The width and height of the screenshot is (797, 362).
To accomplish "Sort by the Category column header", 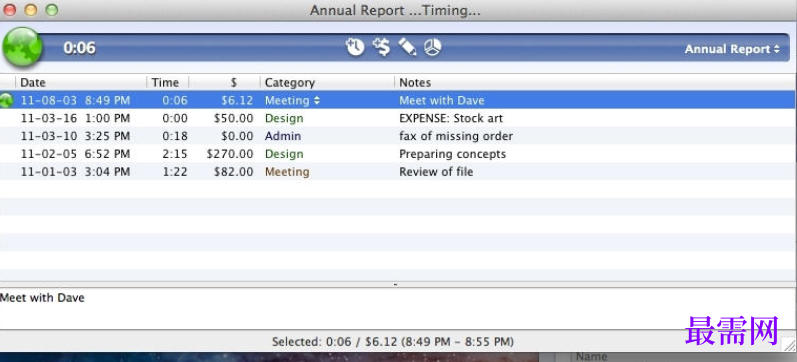I will (327, 82).
